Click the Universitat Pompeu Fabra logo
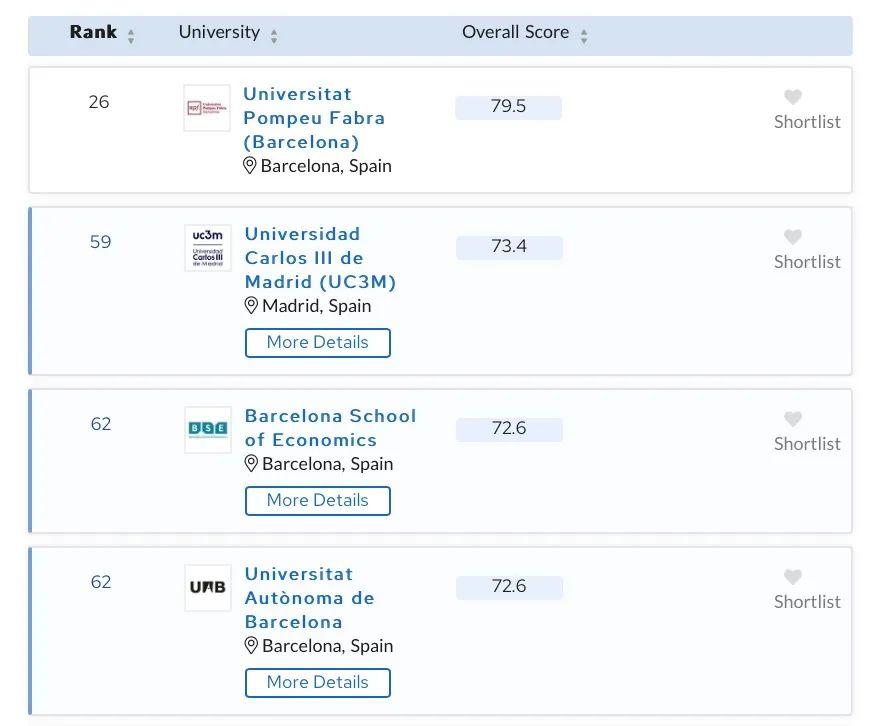The image size is (884, 726). tap(207, 108)
